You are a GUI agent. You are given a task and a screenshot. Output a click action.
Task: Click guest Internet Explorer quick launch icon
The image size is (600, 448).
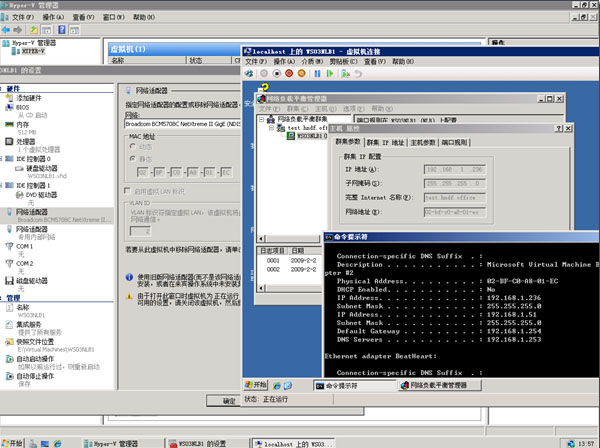[277, 386]
